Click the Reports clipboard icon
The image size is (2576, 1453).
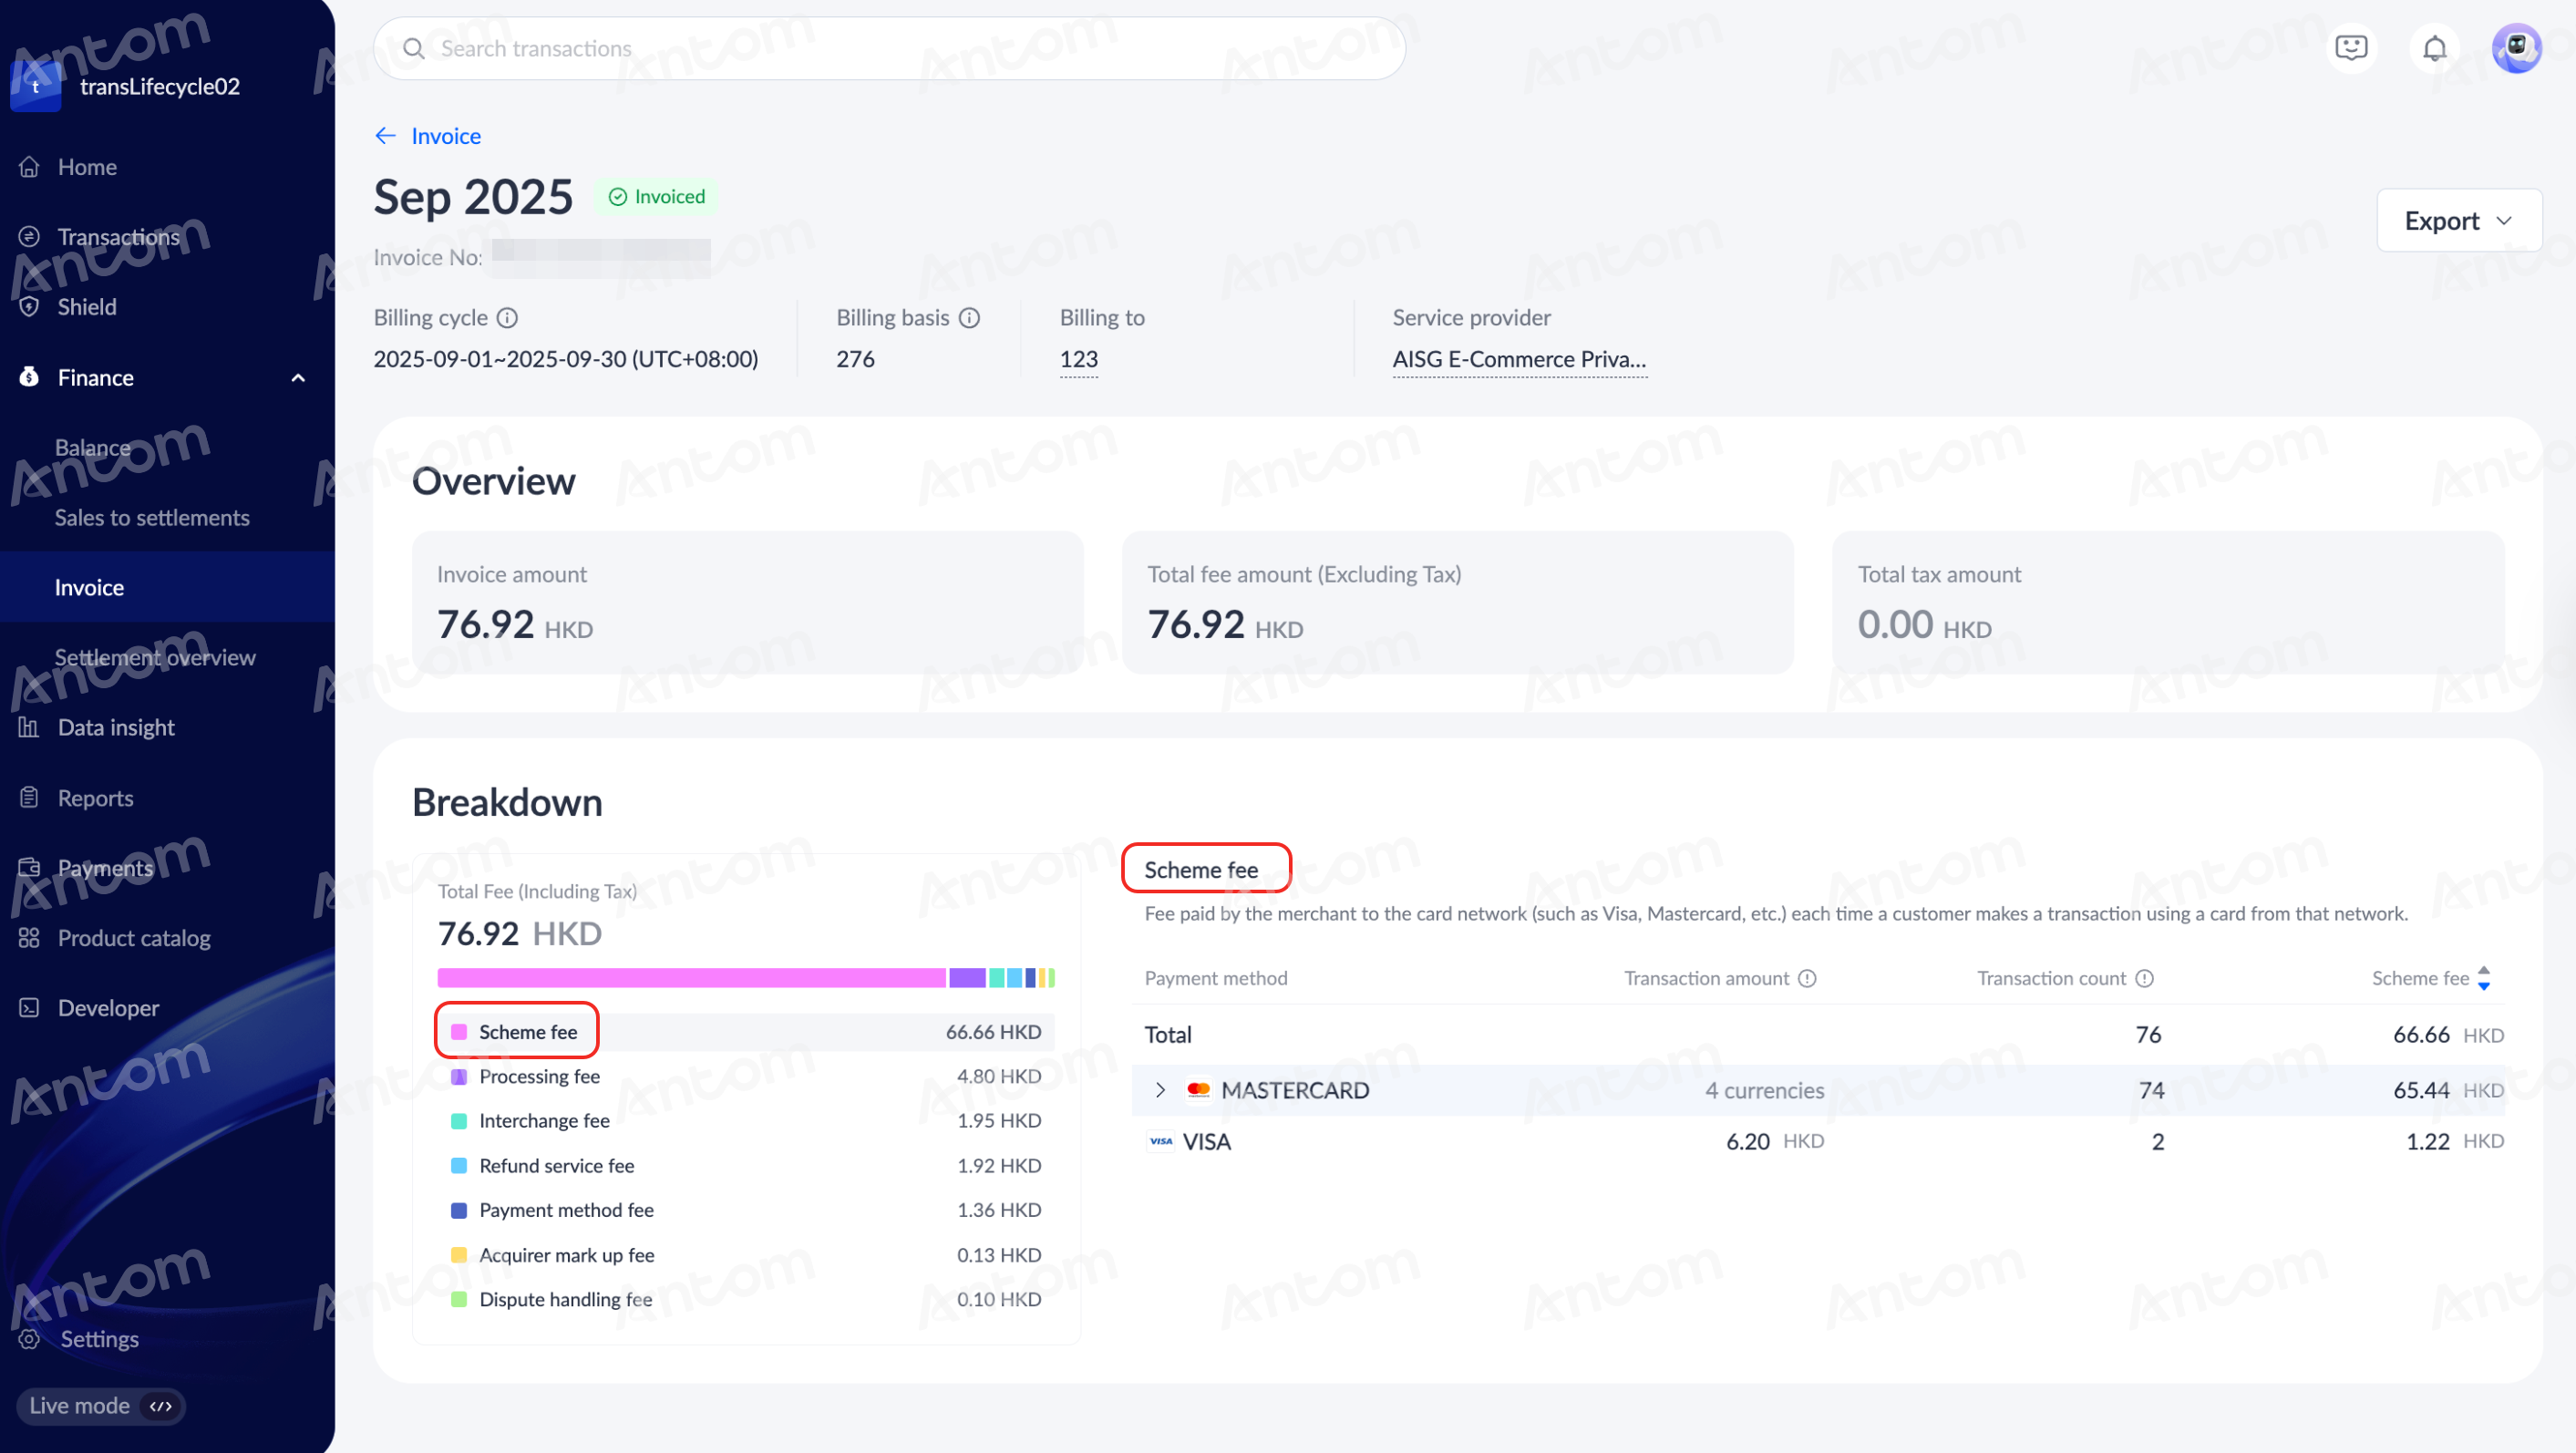(x=29, y=798)
